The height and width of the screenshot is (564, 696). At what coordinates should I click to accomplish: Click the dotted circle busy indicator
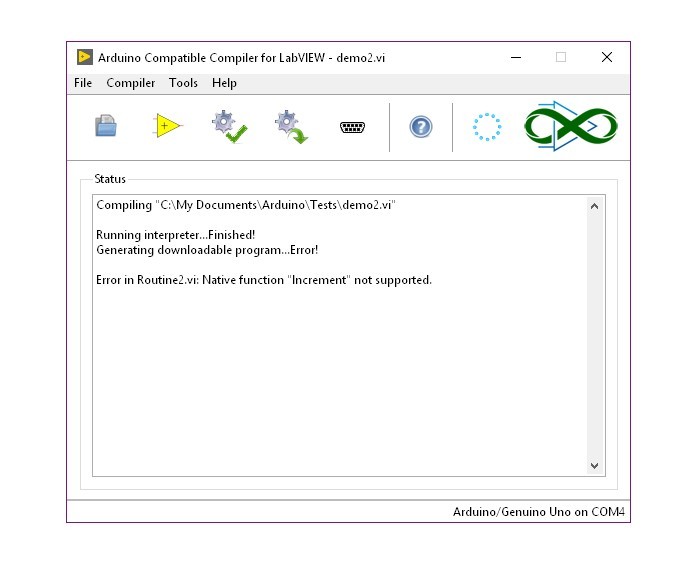click(487, 127)
